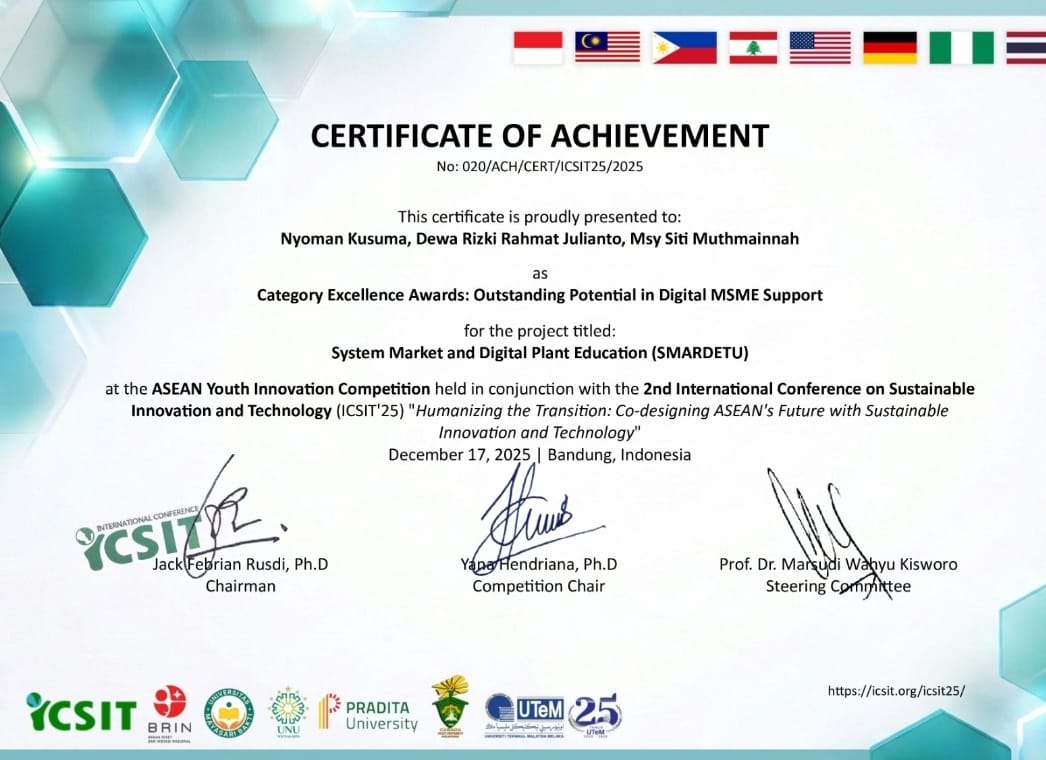This screenshot has width=1046, height=760.
Task: Click the Indonesia flag icon
Action: pos(538,48)
